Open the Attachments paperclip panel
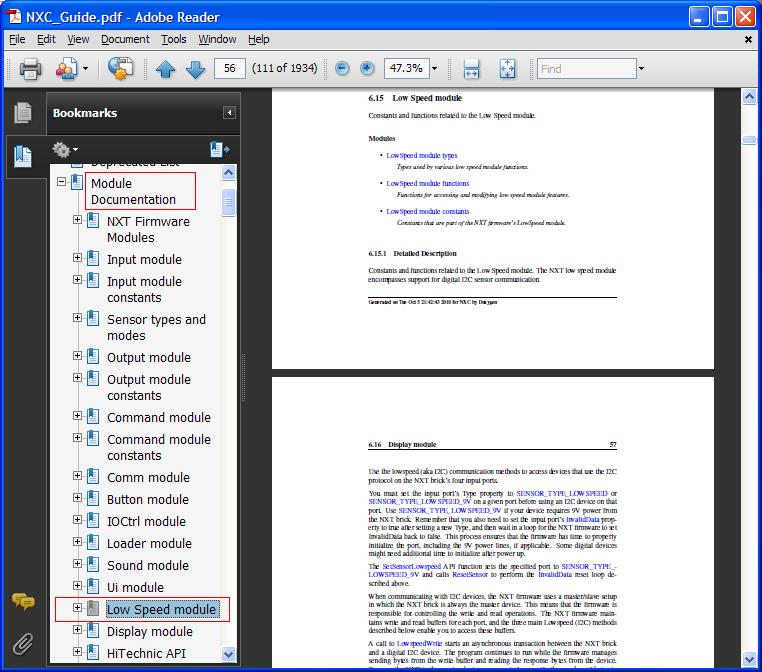This screenshot has width=762, height=672. point(23,641)
